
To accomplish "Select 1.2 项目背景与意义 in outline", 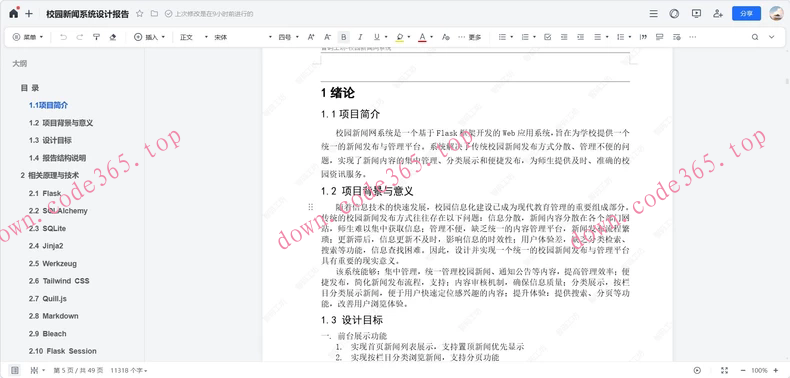I will coord(61,123).
